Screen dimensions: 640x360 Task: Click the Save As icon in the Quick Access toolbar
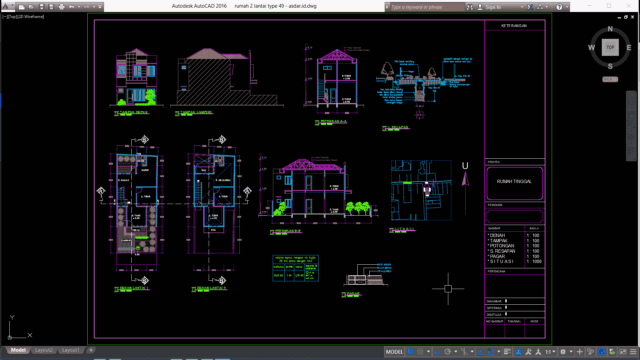51,7
